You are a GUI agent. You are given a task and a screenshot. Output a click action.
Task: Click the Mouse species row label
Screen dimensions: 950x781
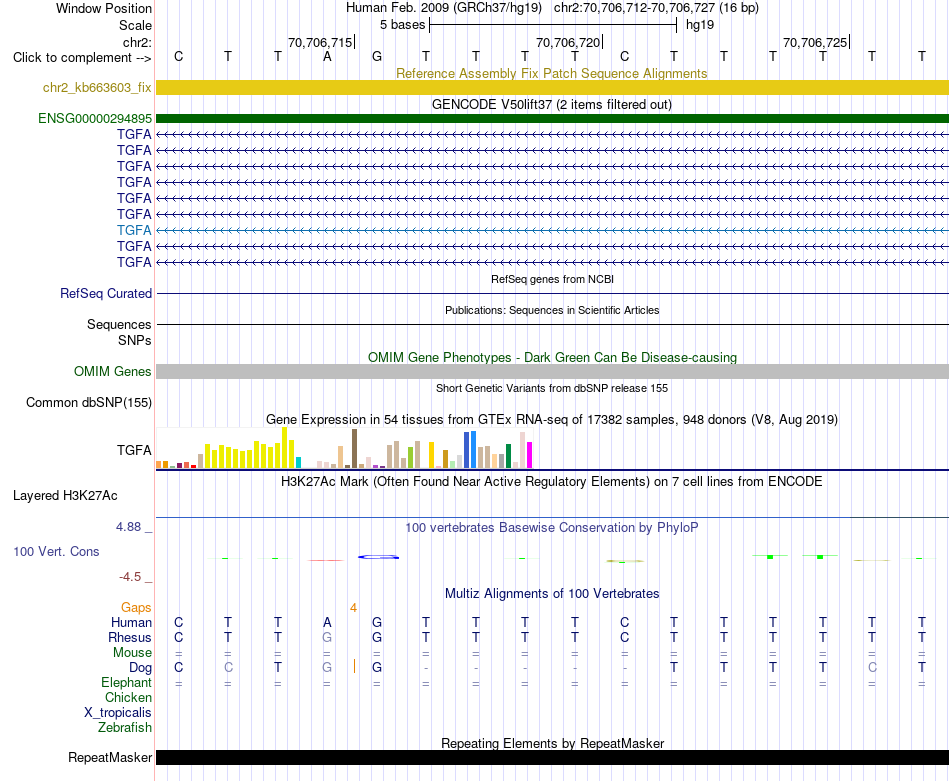point(132,653)
